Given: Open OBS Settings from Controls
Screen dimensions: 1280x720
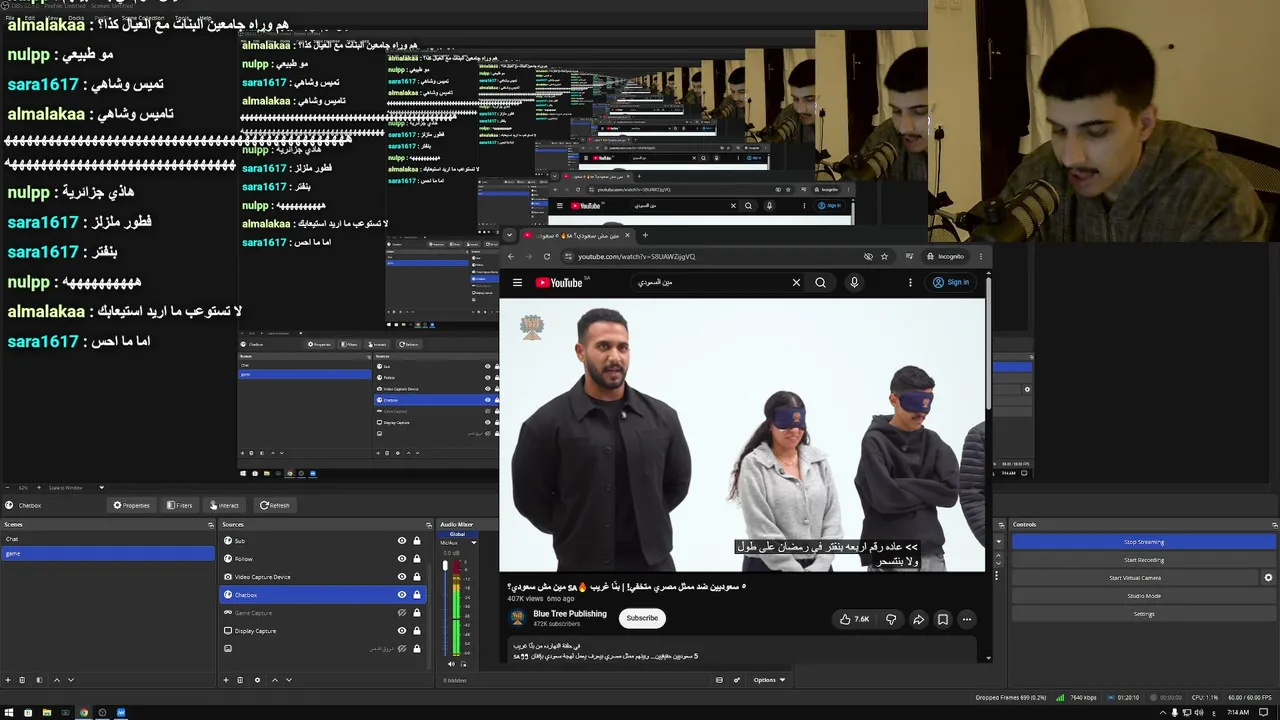Looking at the screenshot, I should (1144, 614).
